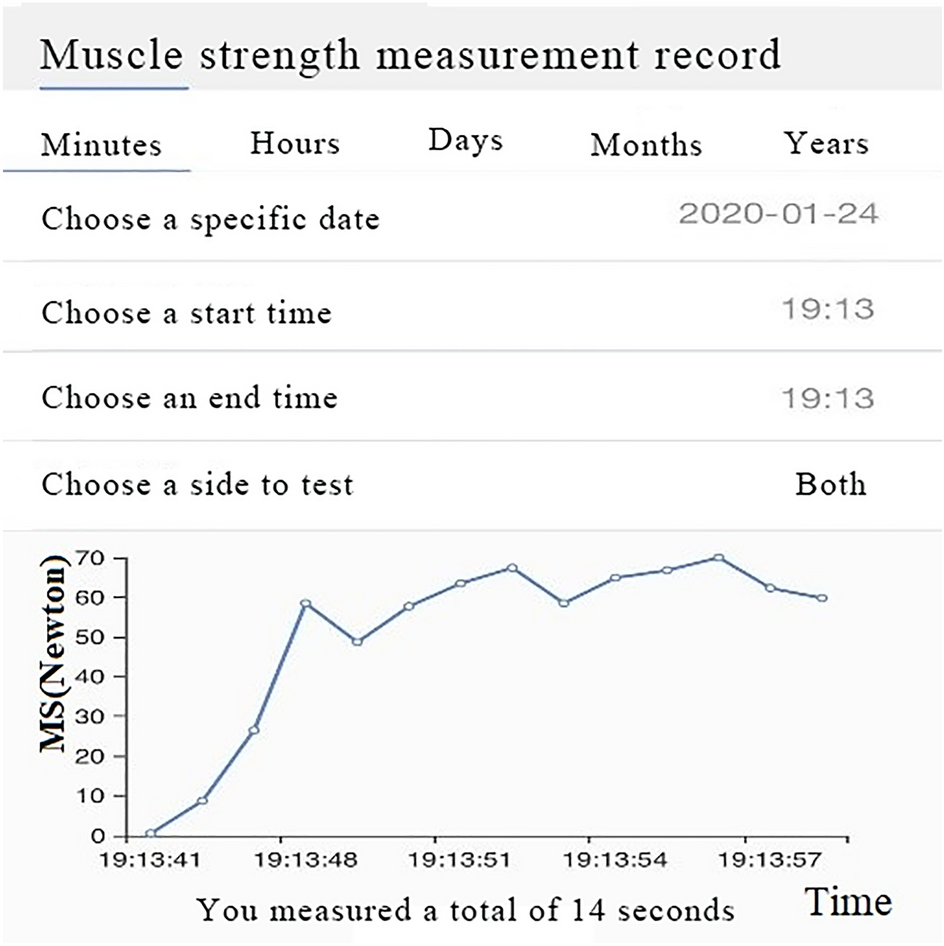Screen dimensions: 944x946
Task: Click the peak data point near 19:13:56
Action: [x=716, y=558]
